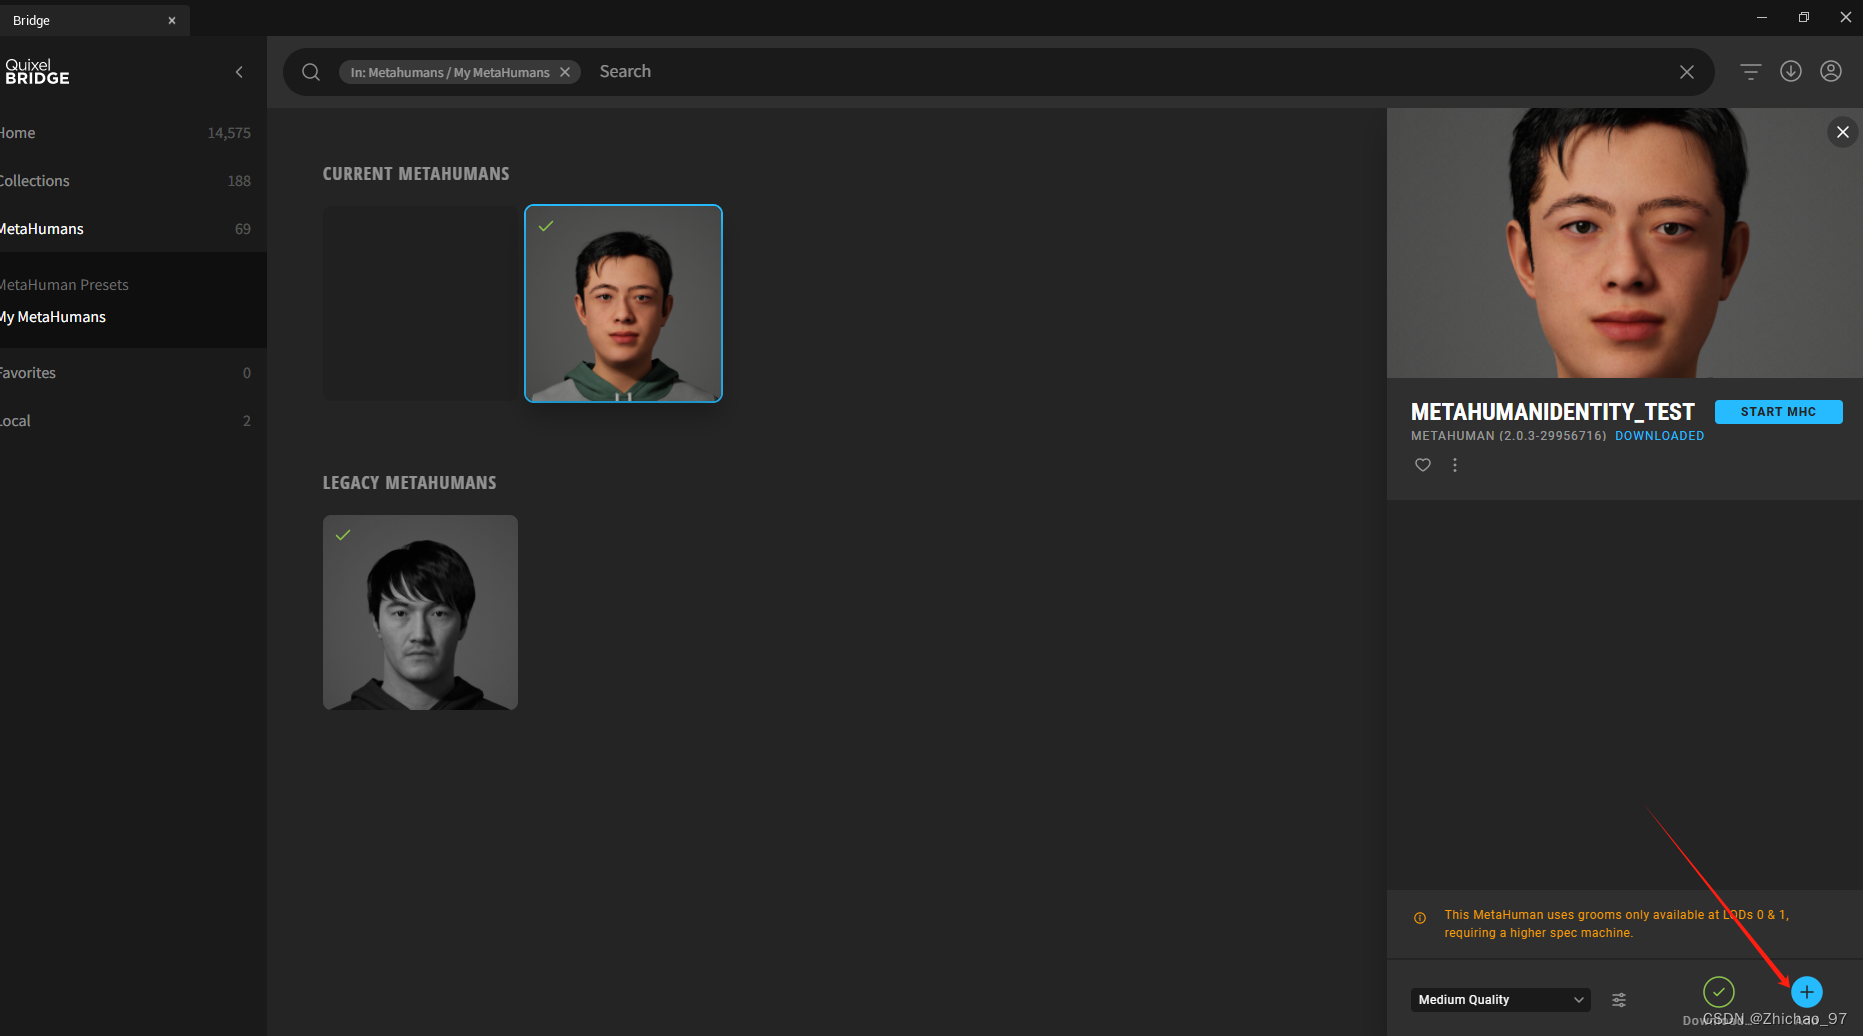Screen dimensions: 1863x1036
Task: Open the user account profile icon
Action: [1831, 71]
